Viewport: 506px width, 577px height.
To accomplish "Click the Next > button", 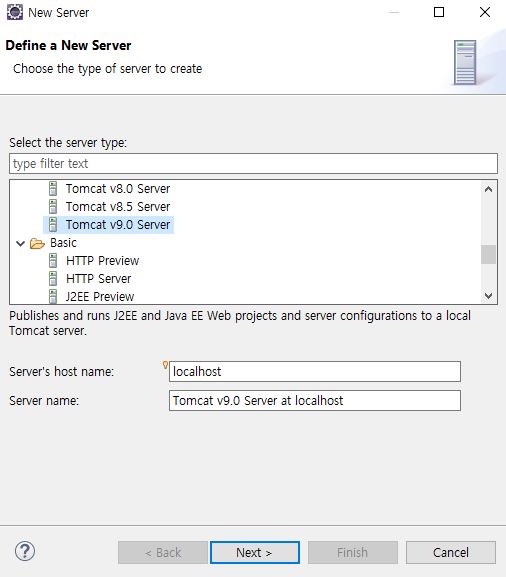I will point(255,552).
